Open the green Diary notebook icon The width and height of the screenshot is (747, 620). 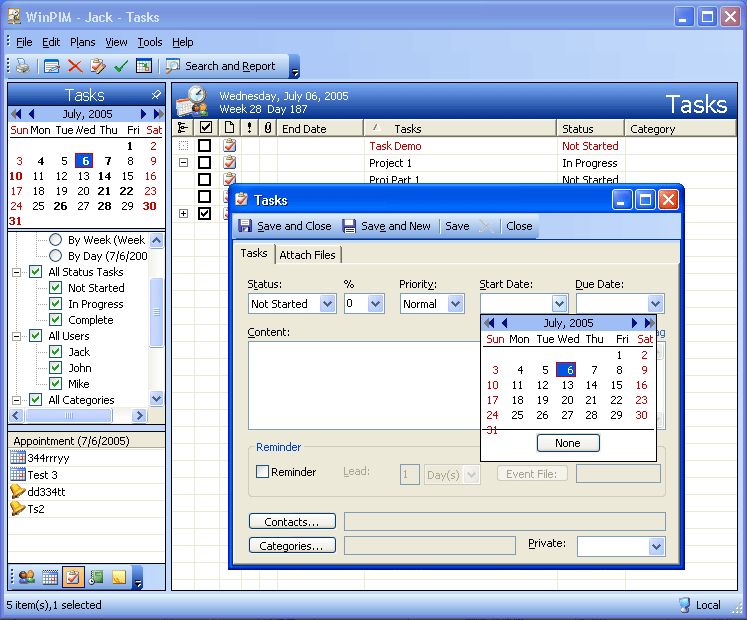(x=96, y=577)
